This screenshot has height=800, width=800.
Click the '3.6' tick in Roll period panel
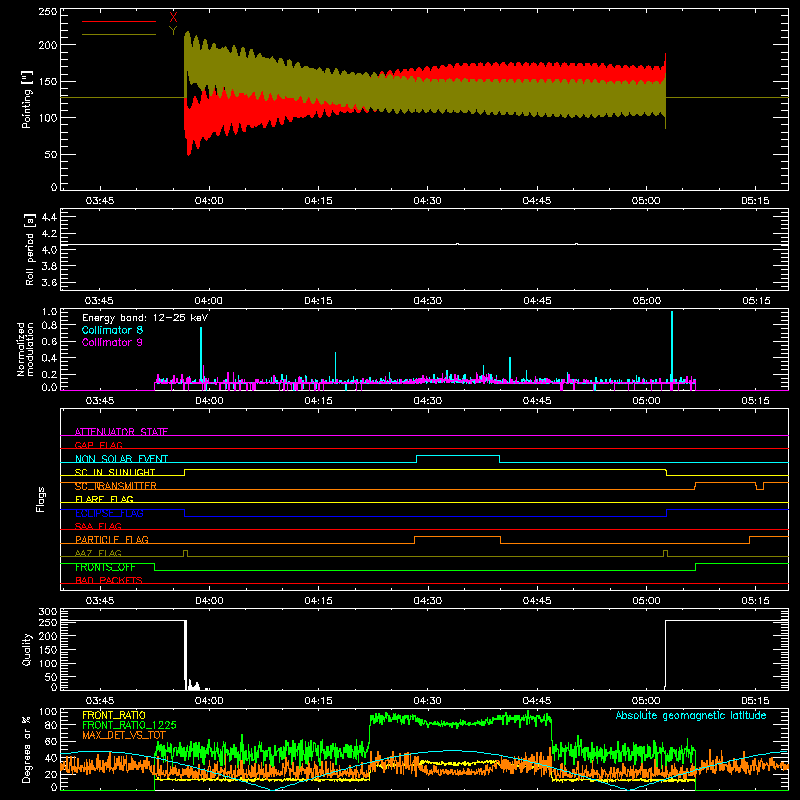pyautogui.click(x=49, y=282)
